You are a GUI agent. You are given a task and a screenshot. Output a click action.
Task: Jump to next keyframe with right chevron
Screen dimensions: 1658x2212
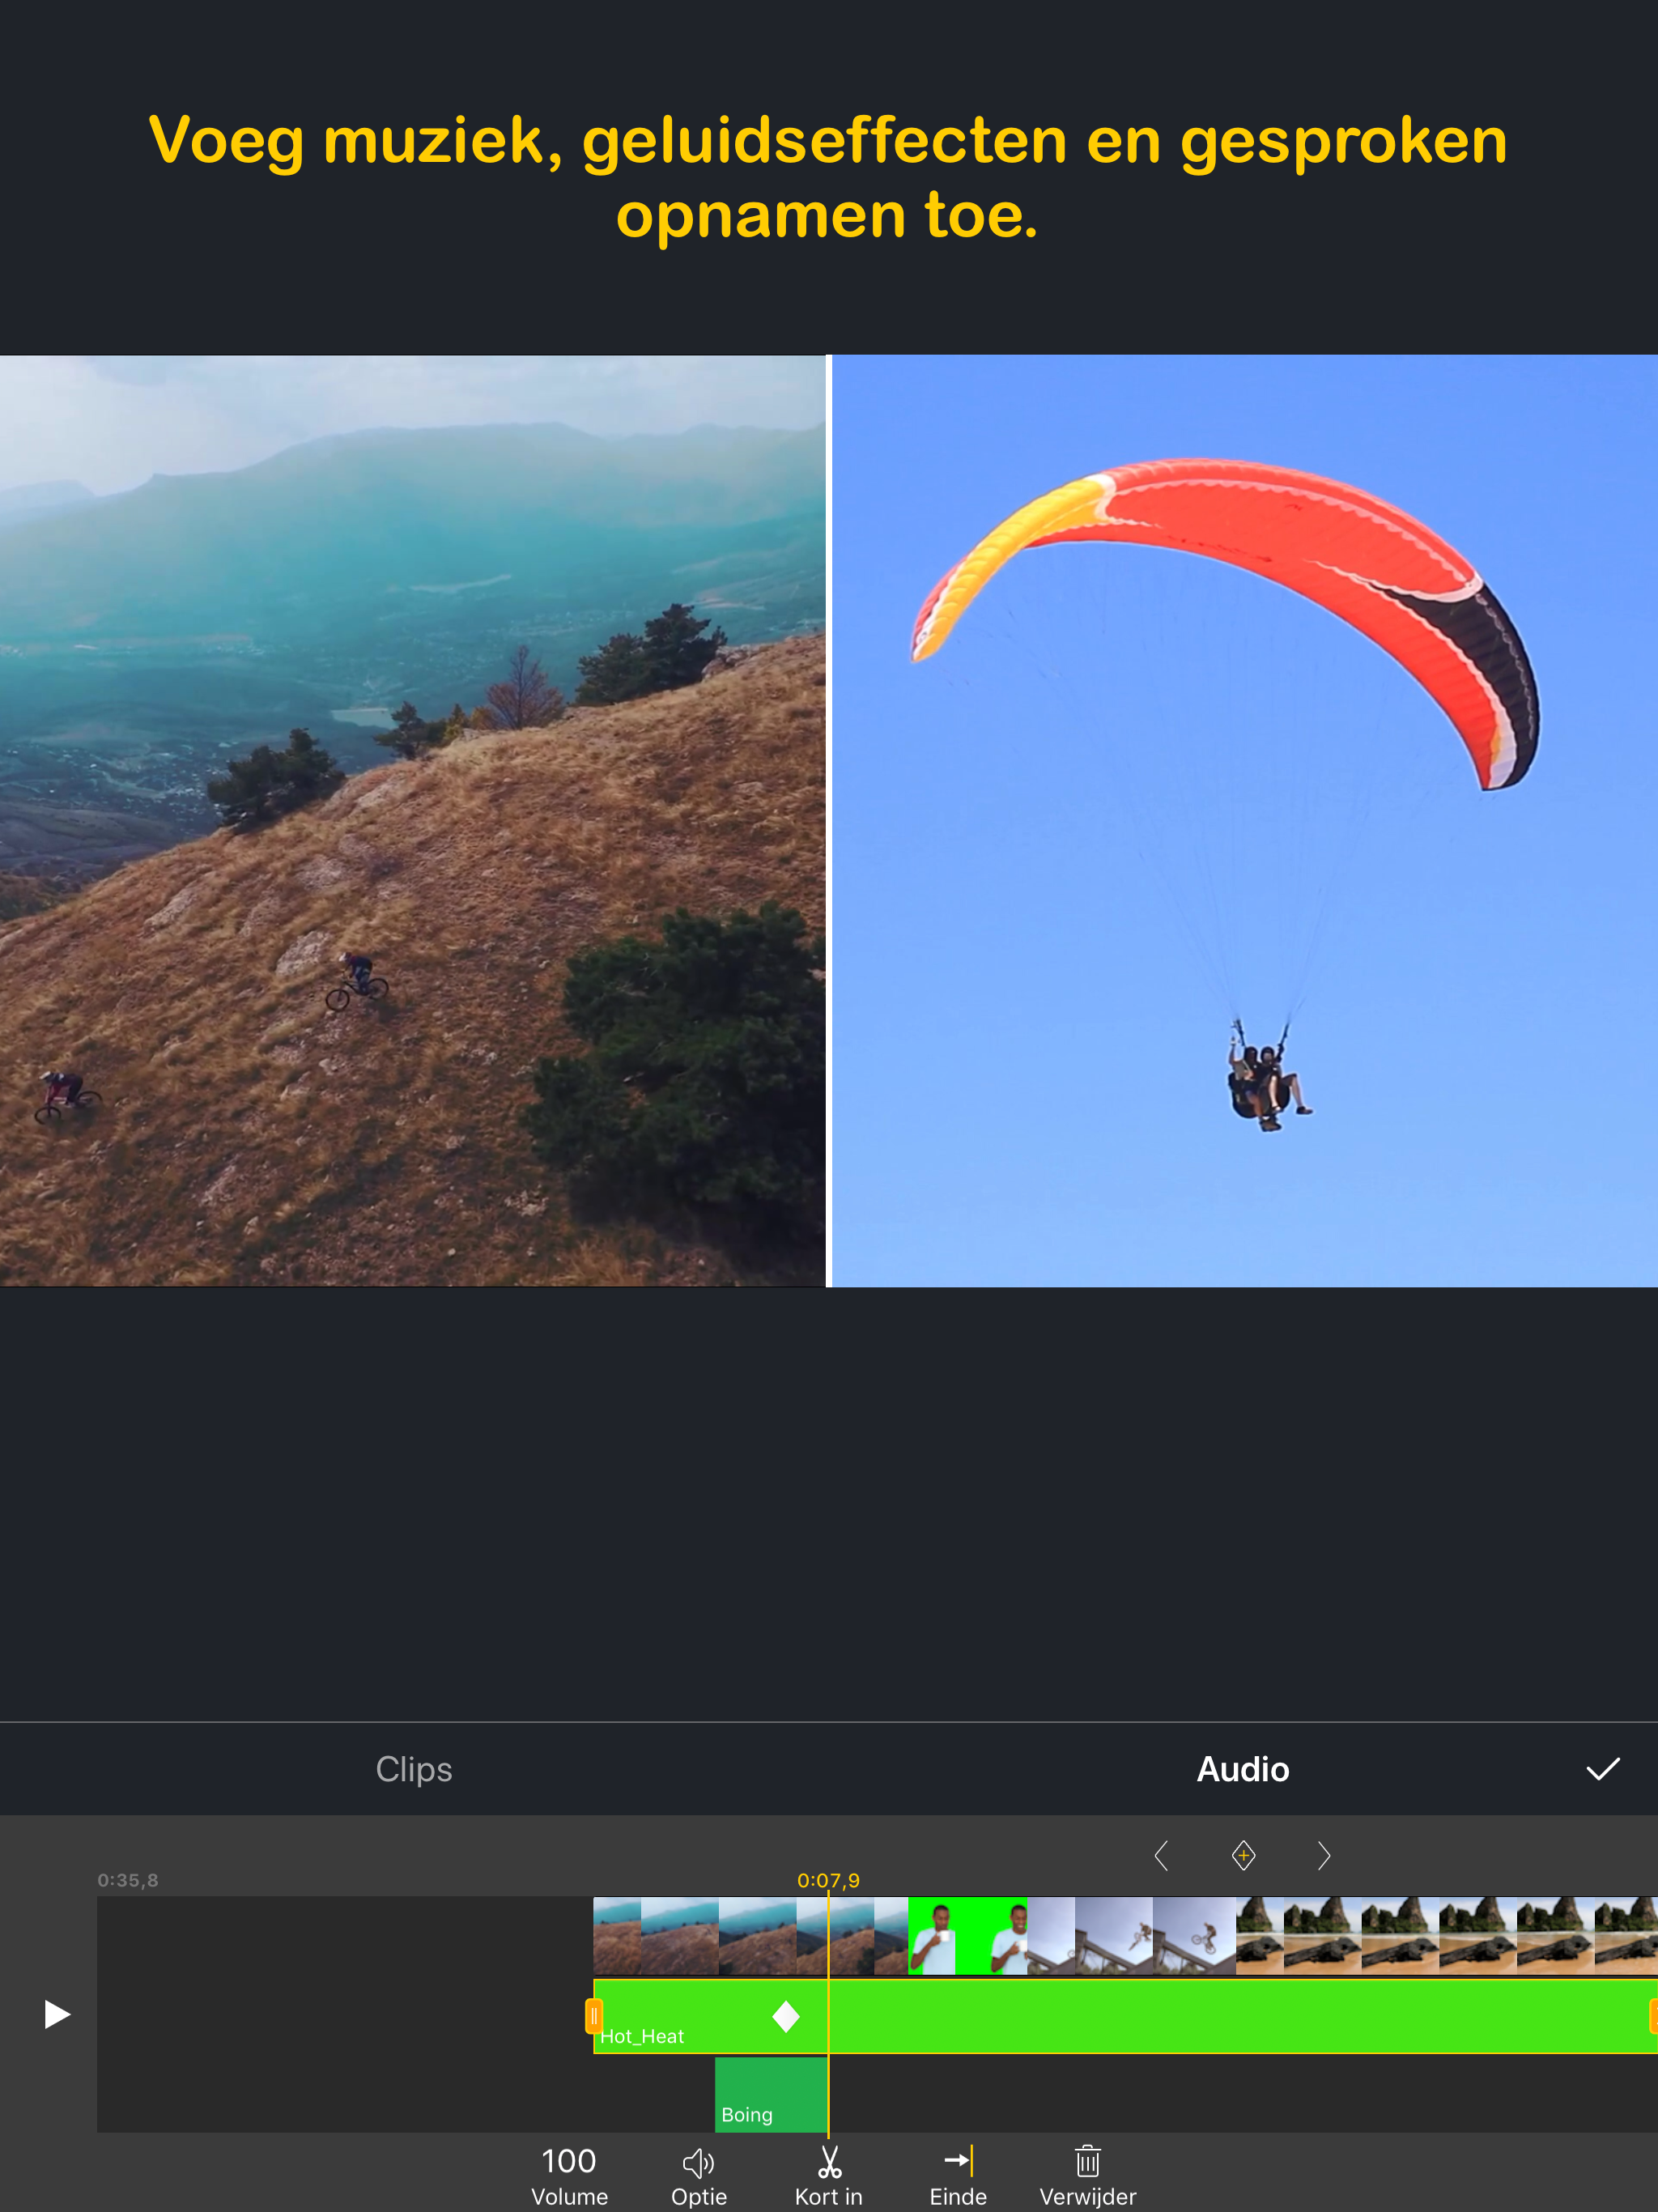click(x=1324, y=1856)
